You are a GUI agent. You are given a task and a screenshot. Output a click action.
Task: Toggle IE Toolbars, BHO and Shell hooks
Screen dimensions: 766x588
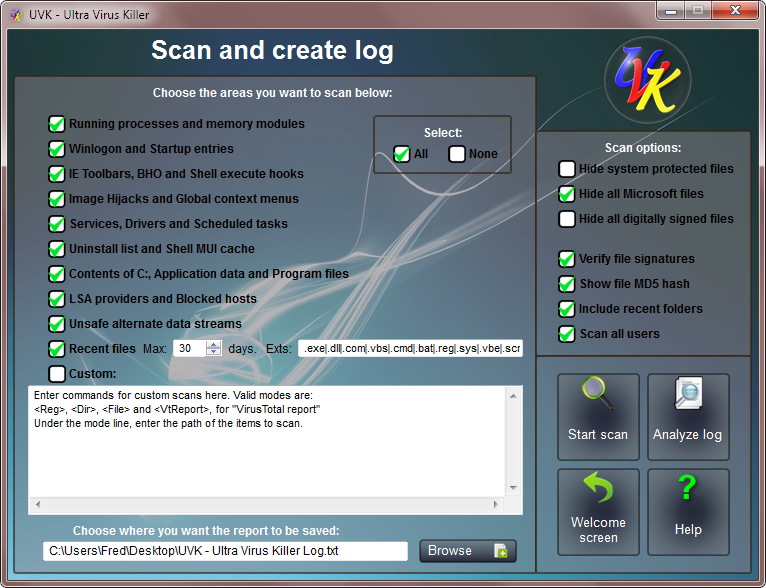[57, 174]
